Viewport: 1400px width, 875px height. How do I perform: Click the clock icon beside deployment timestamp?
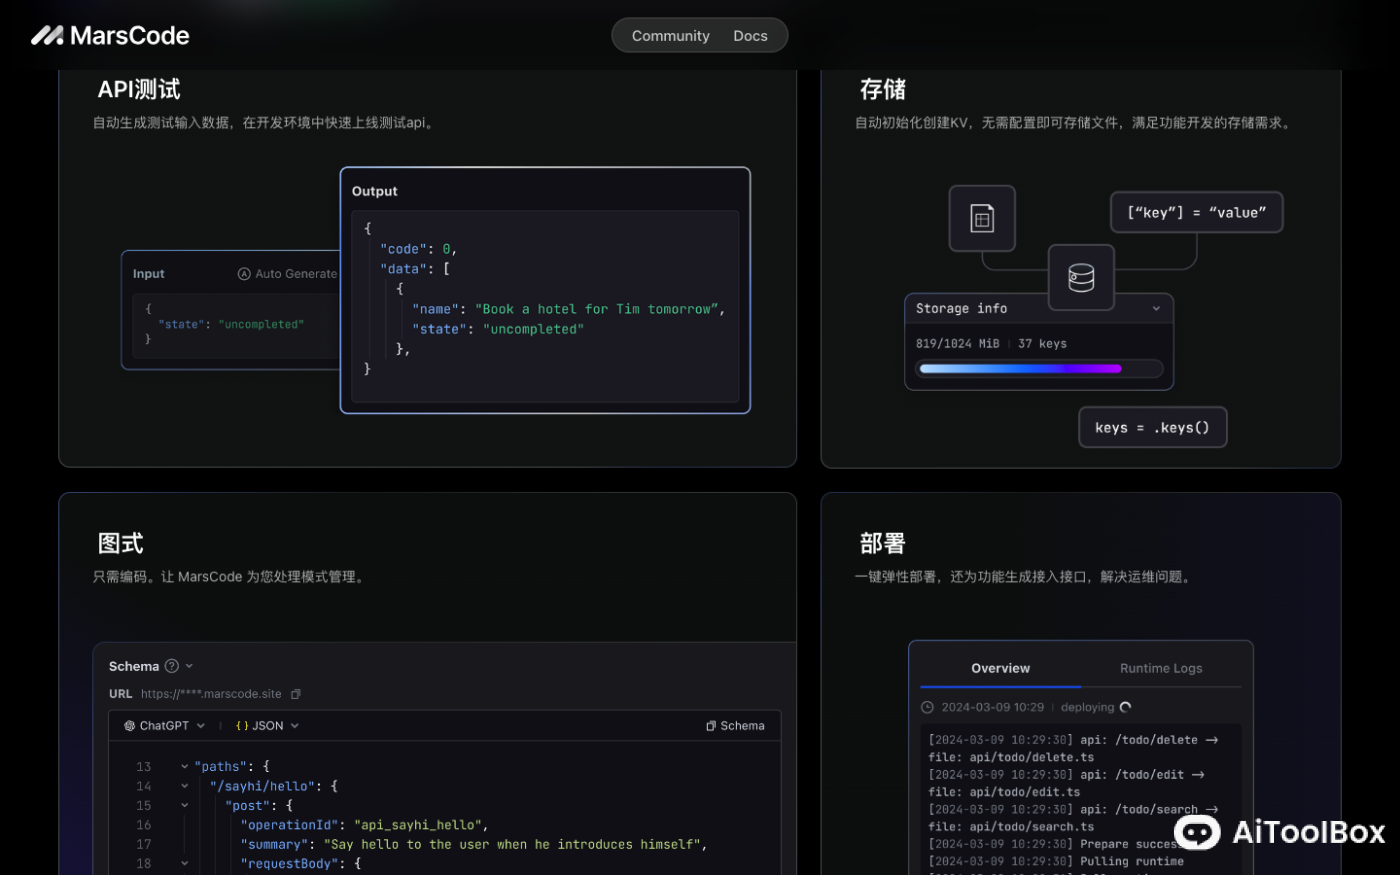coord(926,707)
